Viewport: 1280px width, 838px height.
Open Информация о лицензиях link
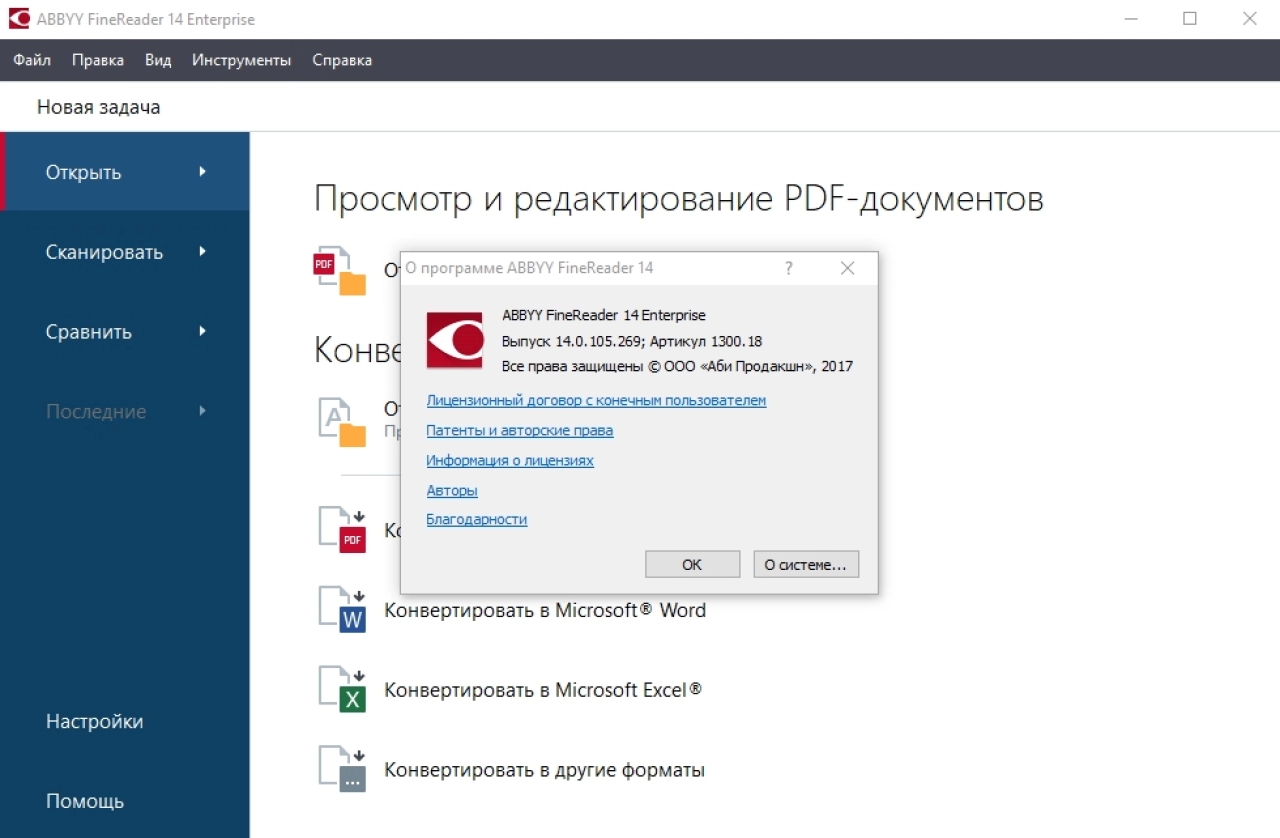(509, 460)
